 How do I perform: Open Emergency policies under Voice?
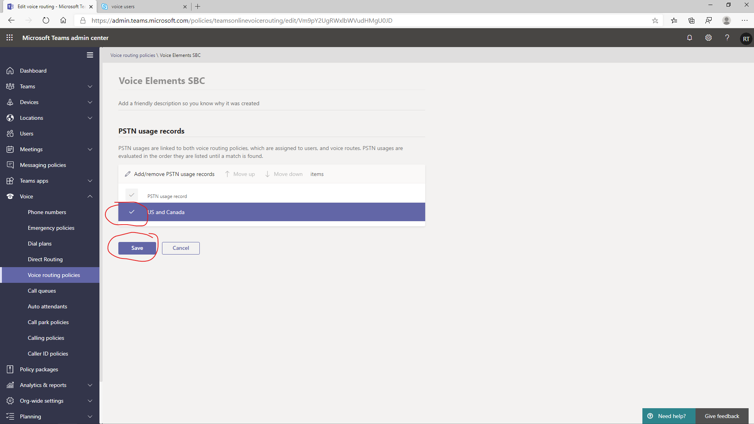[x=51, y=228]
